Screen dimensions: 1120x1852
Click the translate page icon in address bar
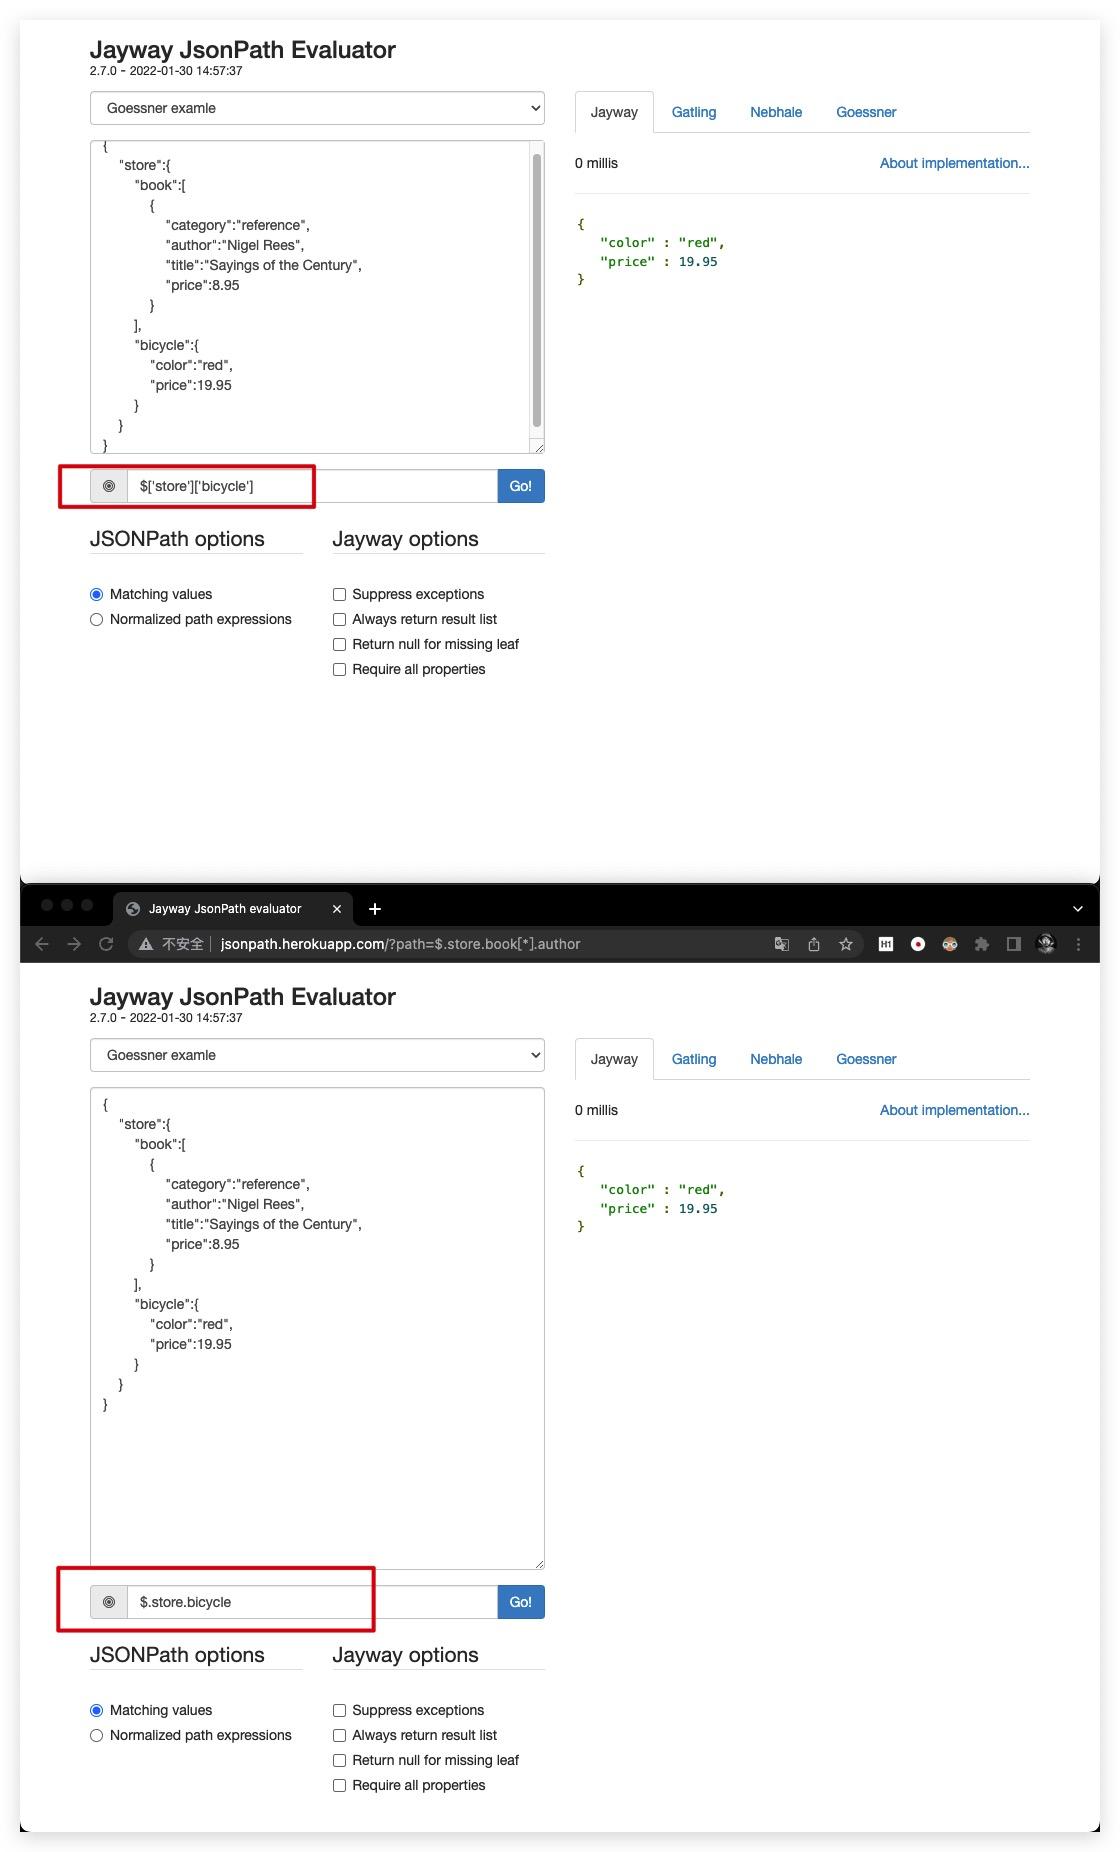point(782,944)
